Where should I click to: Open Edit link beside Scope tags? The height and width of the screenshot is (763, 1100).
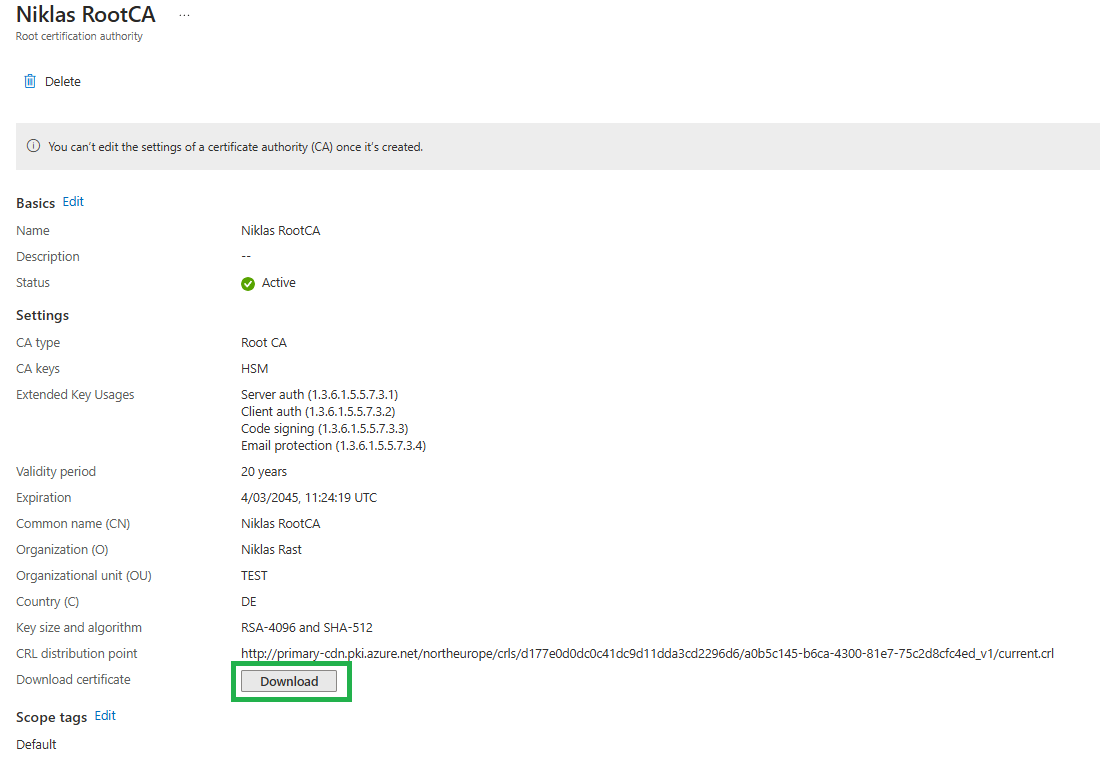point(105,716)
